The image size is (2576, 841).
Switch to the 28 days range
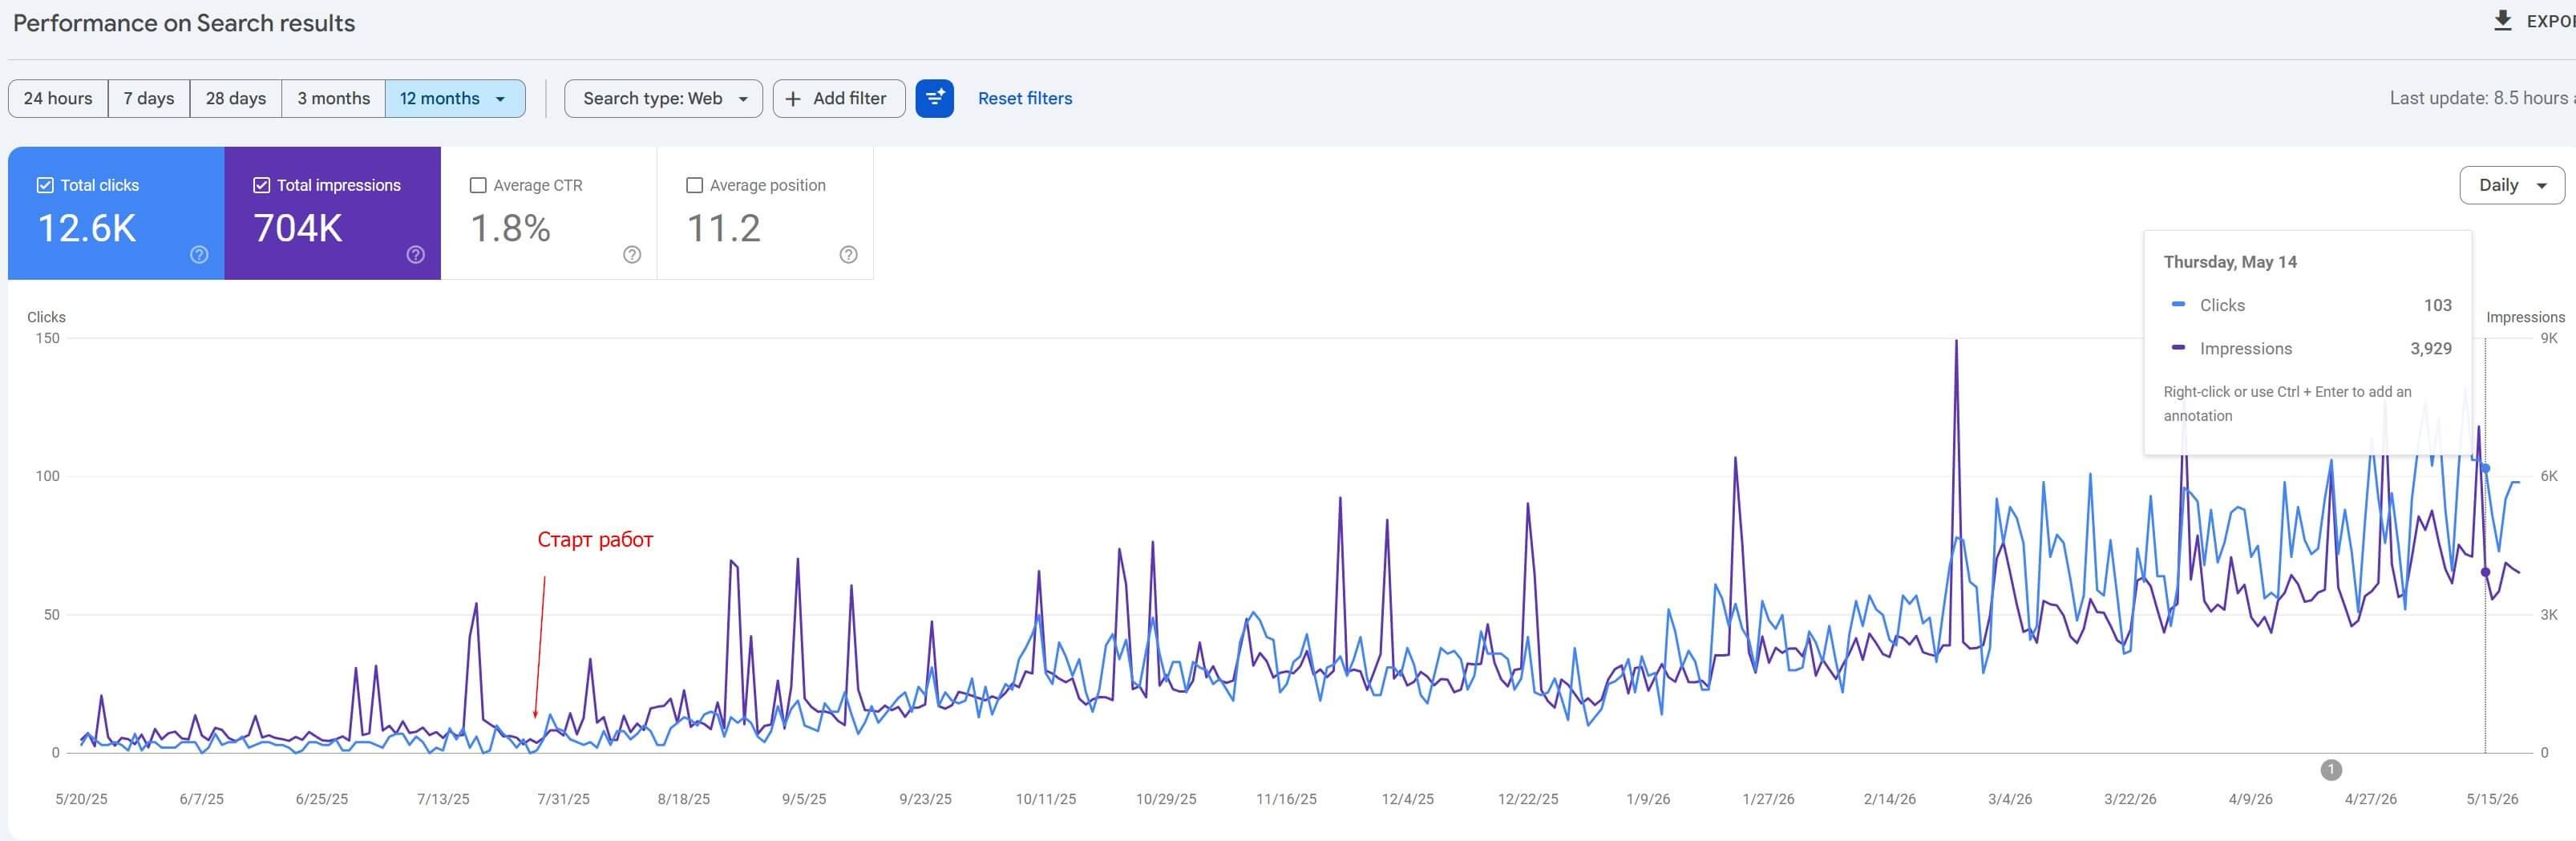coord(236,98)
